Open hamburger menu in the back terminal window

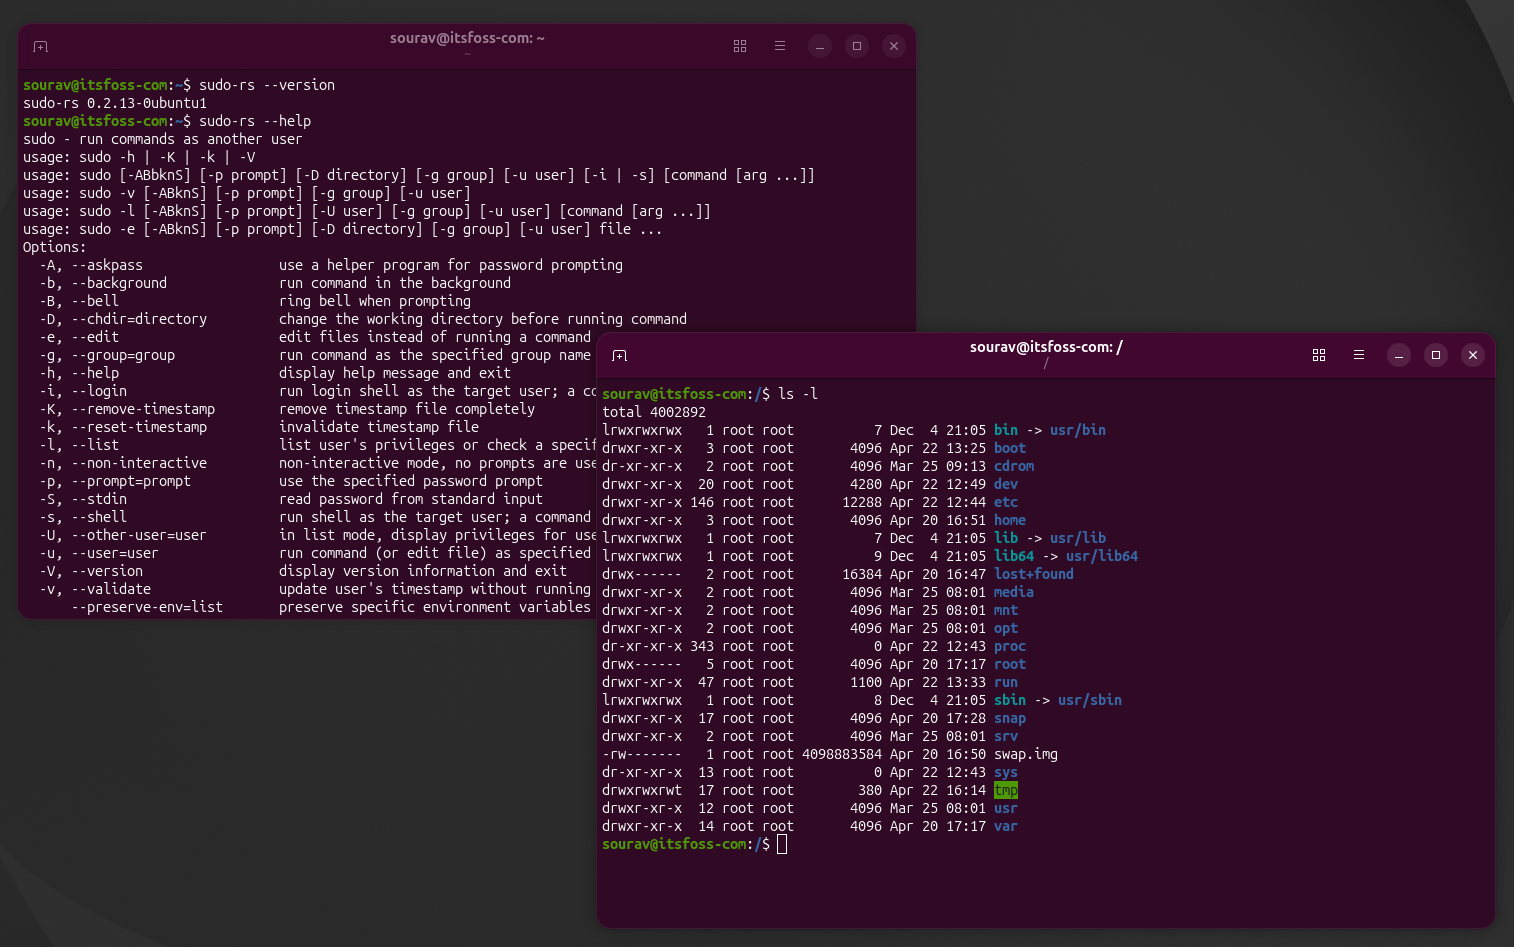click(780, 46)
